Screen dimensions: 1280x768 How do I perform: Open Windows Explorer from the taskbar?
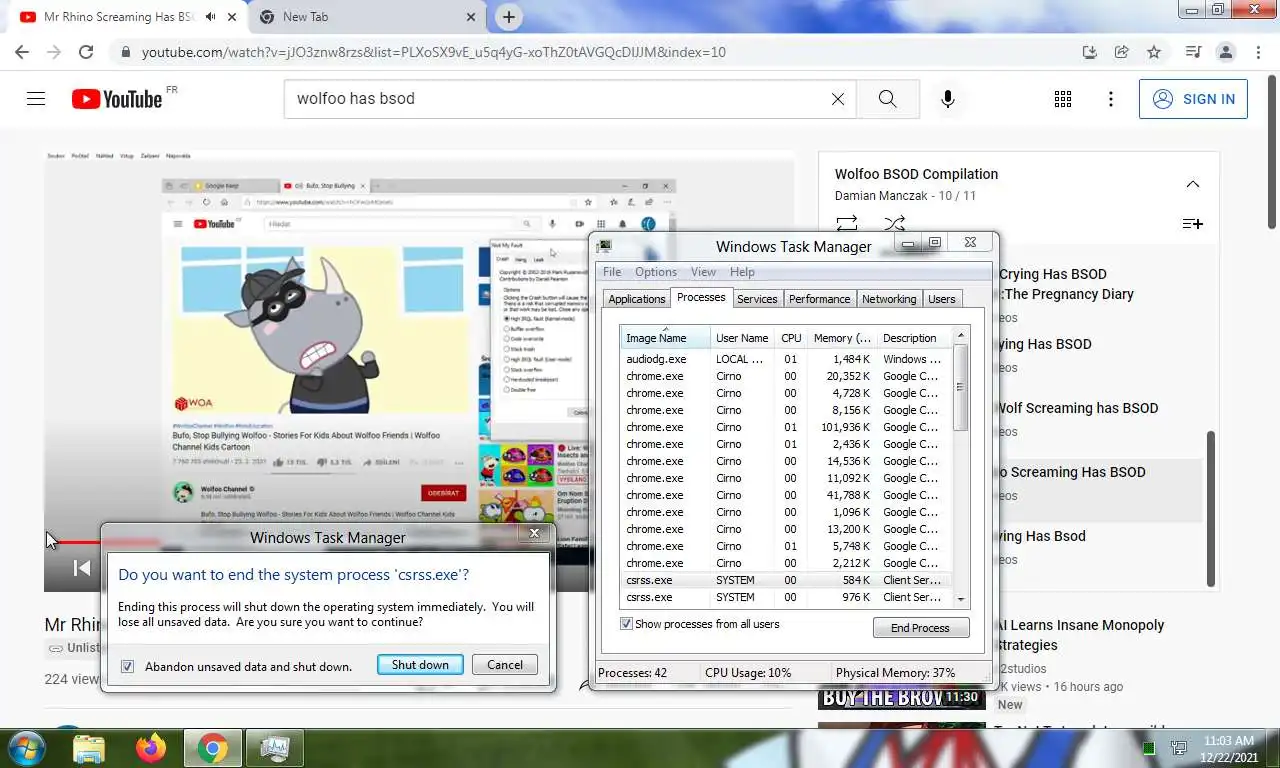click(x=89, y=748)
